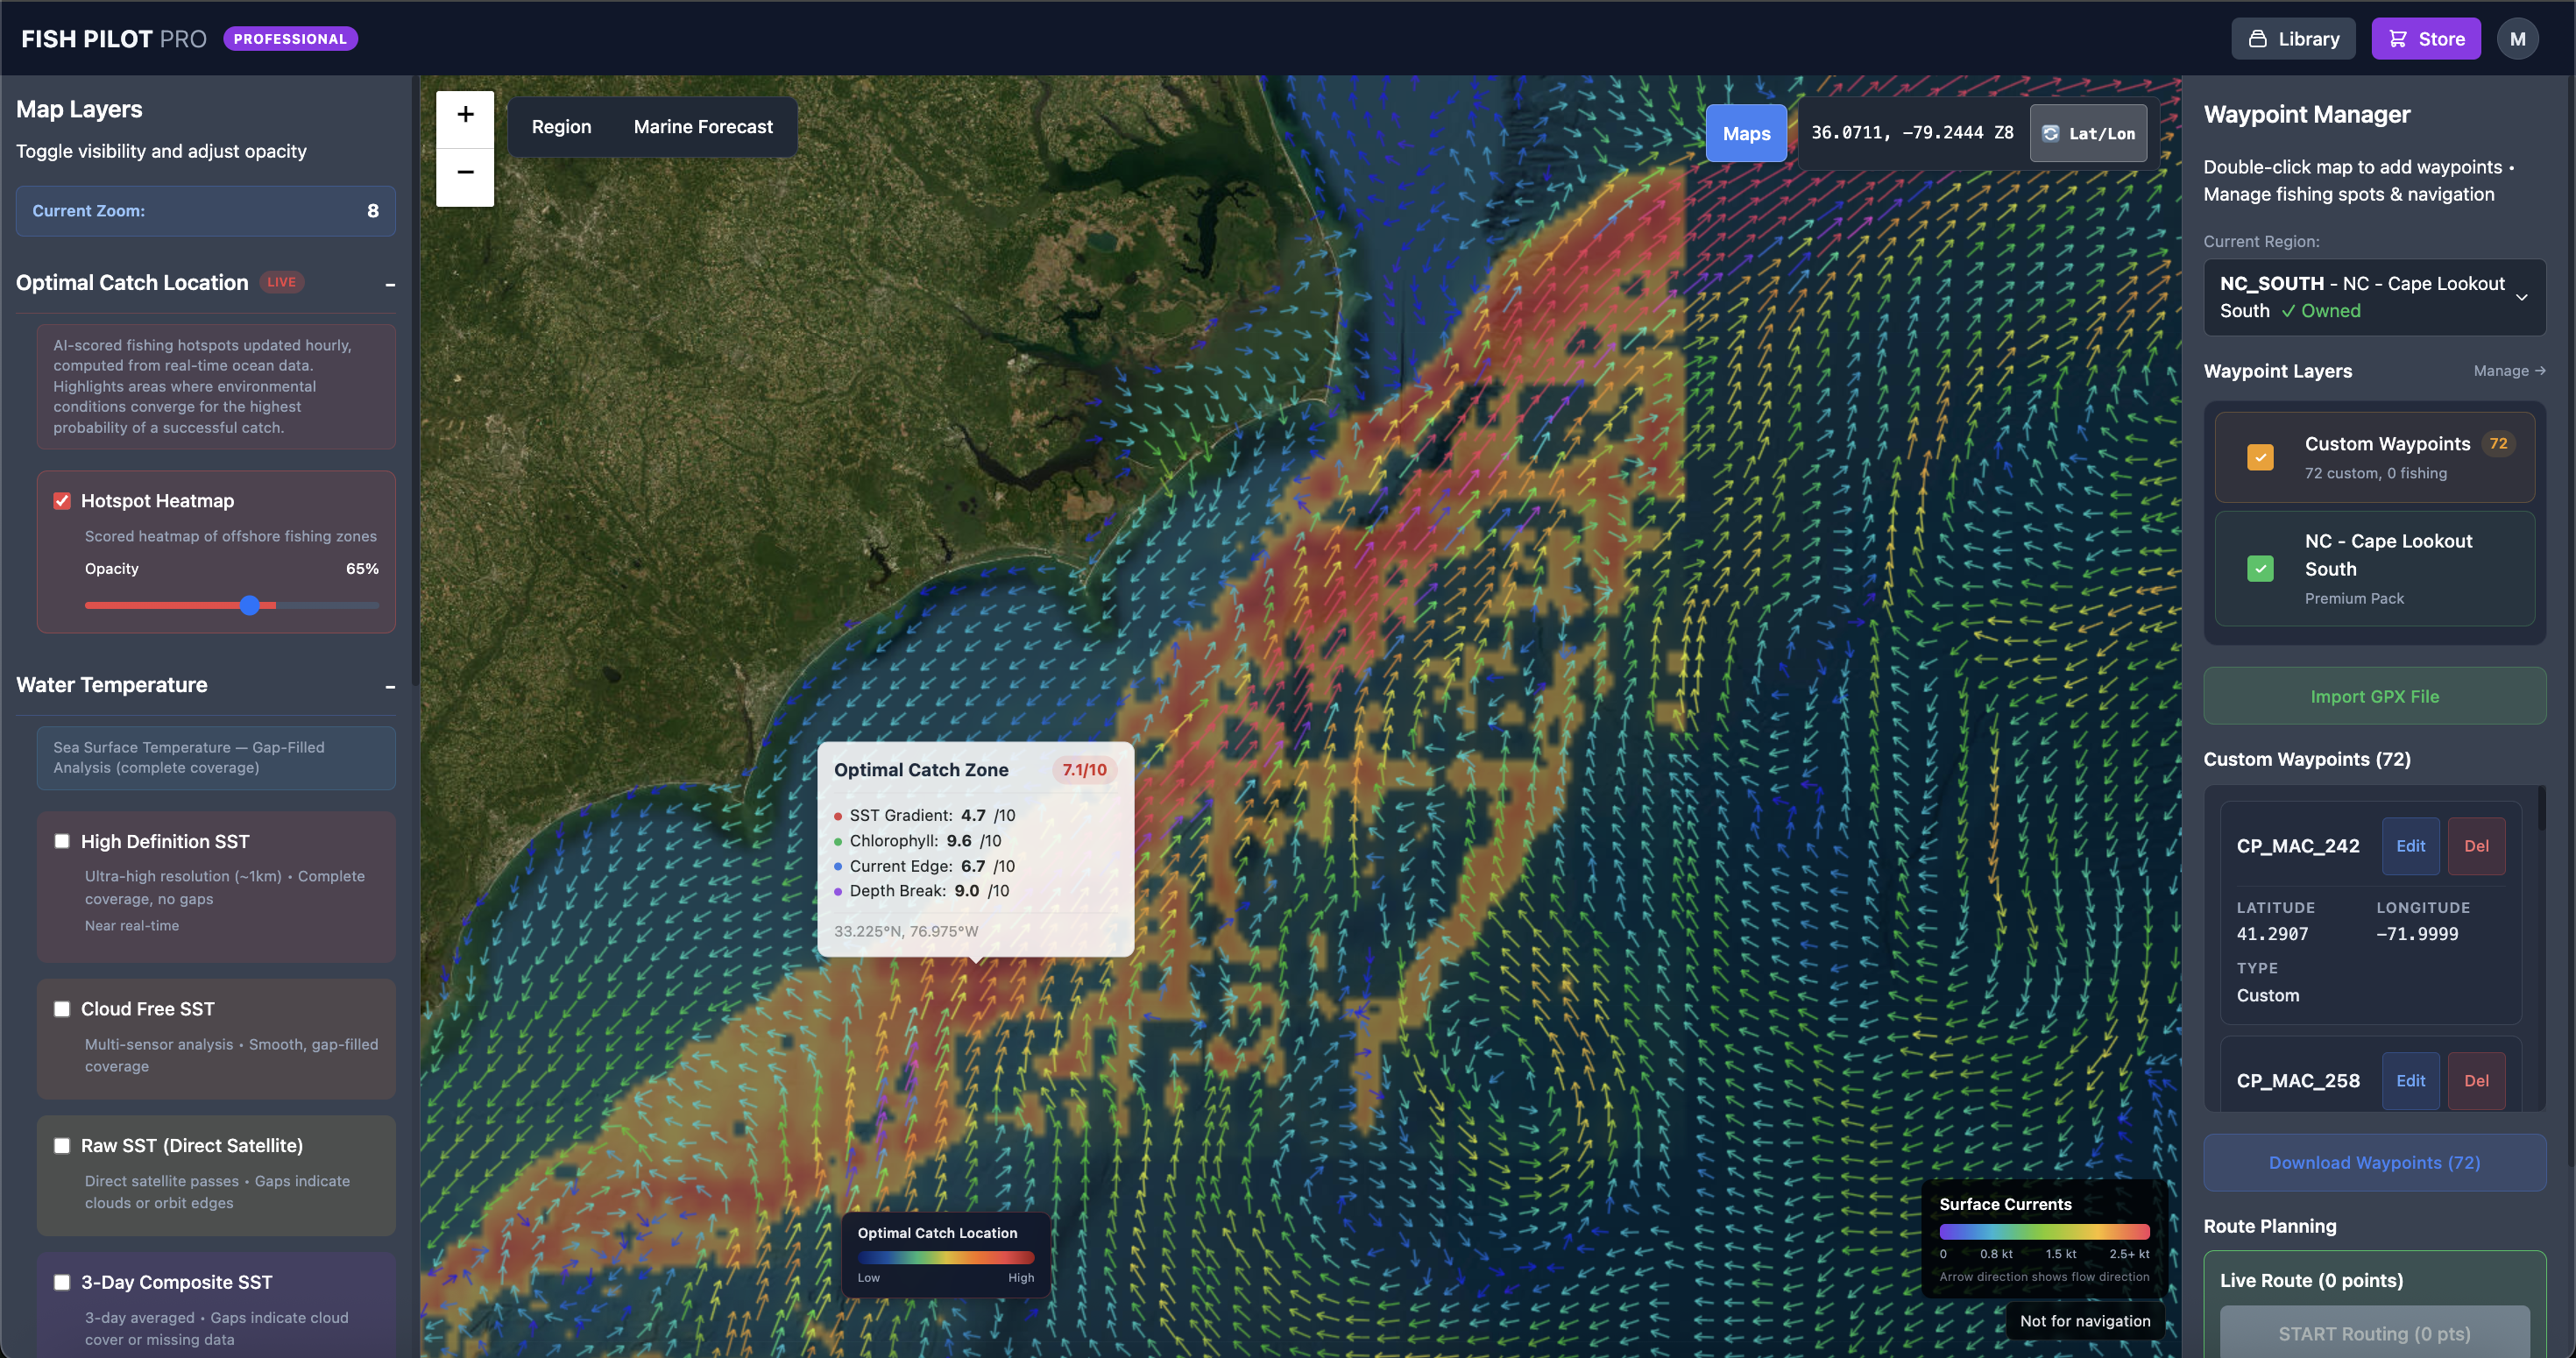Screen dimensions: 2576x1358
Task: Click the map zoom out control
Action: pos(464,172)
